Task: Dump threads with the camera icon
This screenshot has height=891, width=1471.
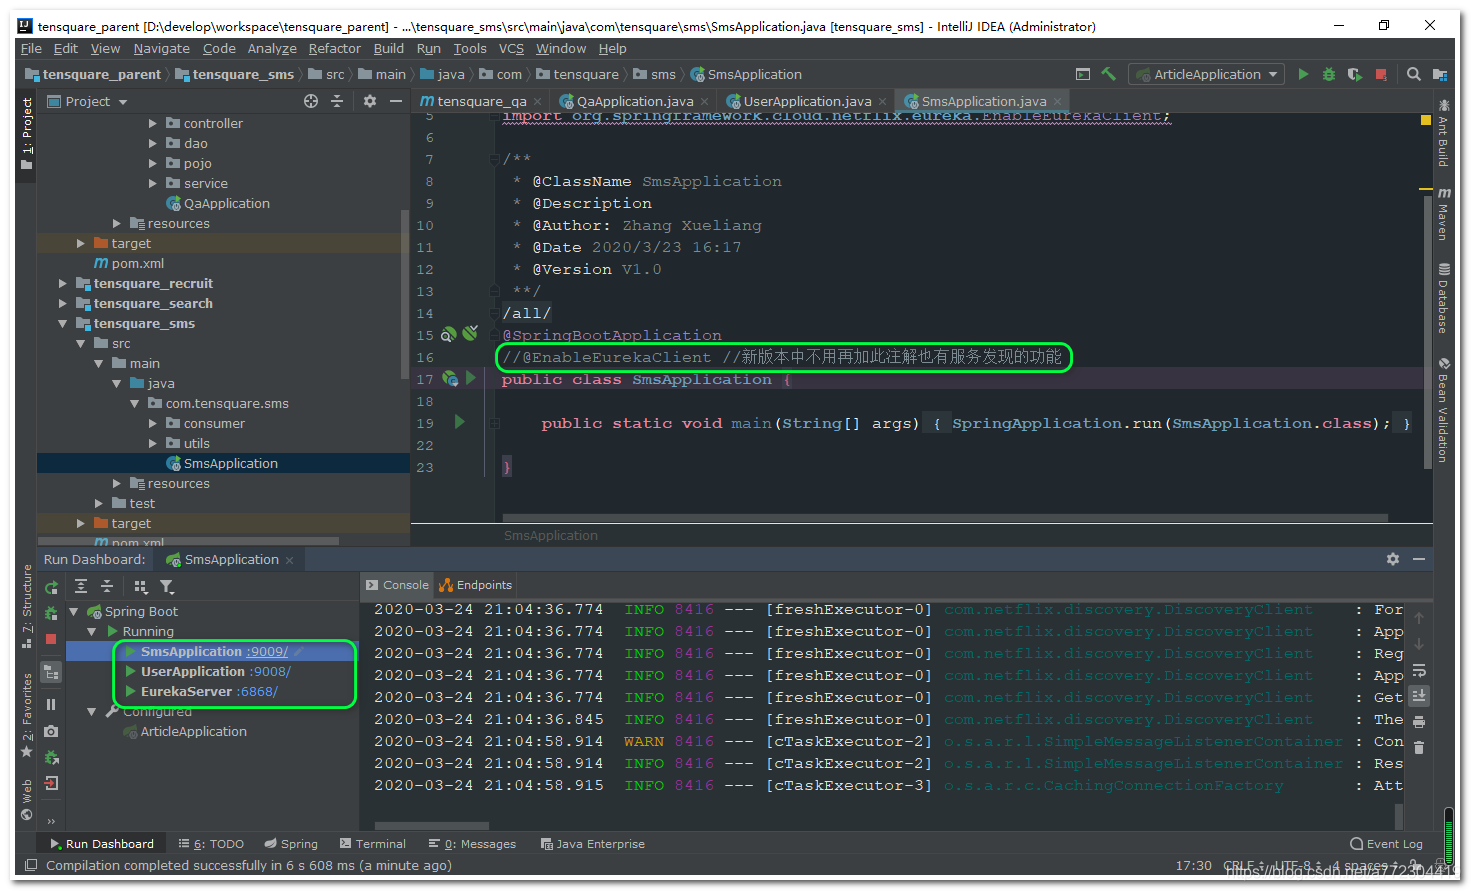Action: click(51, 731)
